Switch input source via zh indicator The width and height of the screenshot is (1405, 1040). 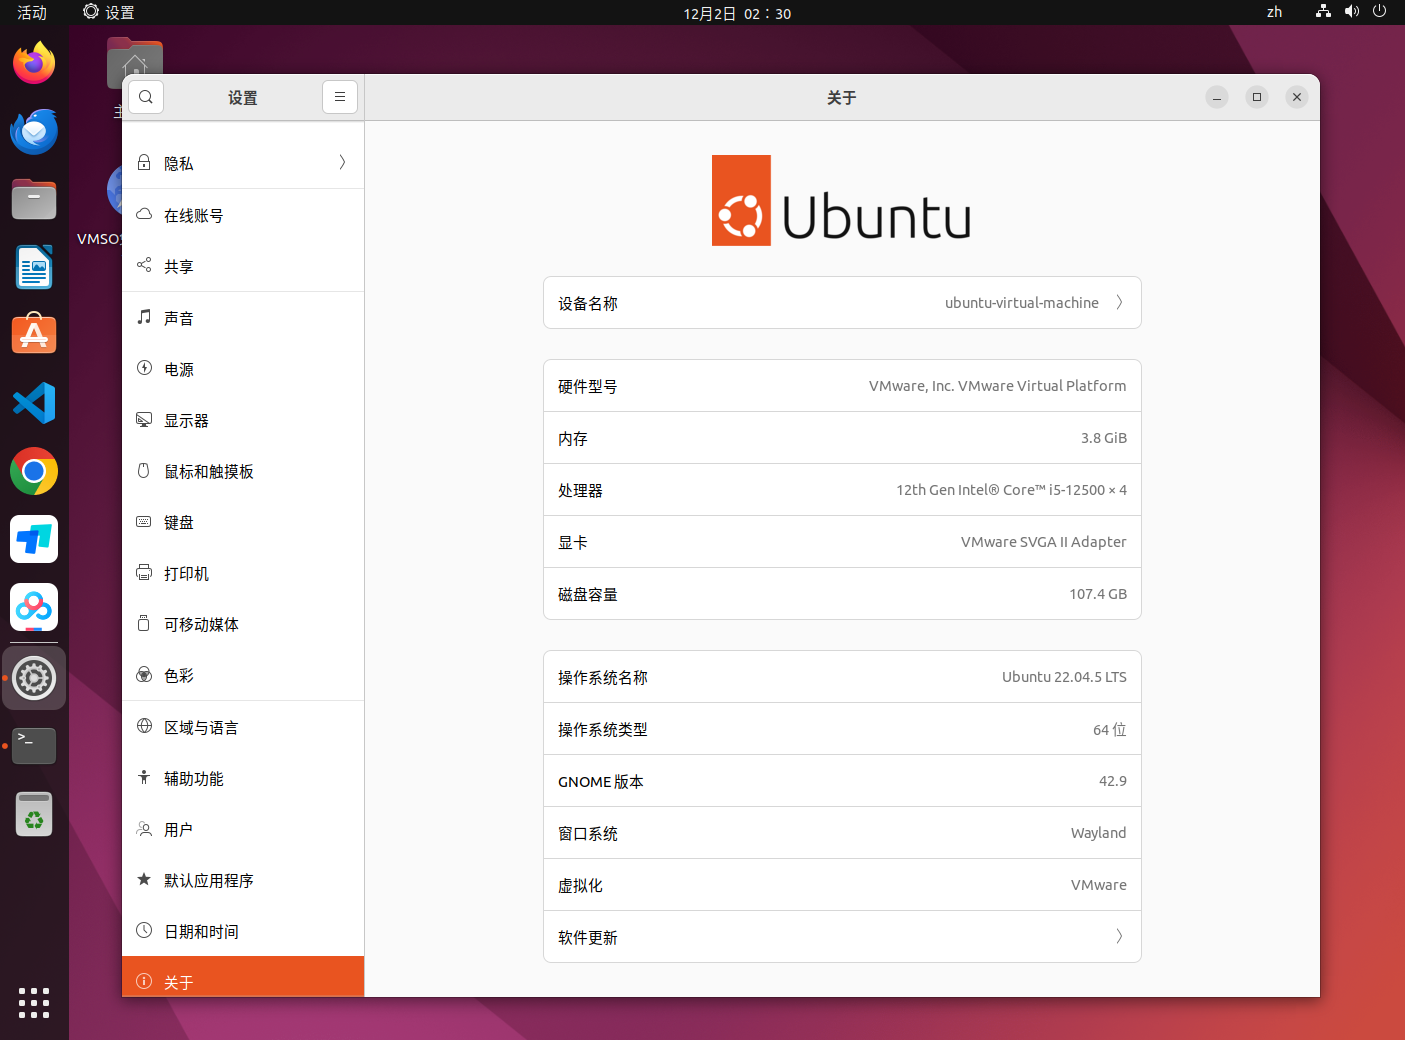pyautogui.click(x=1274, y=12)
